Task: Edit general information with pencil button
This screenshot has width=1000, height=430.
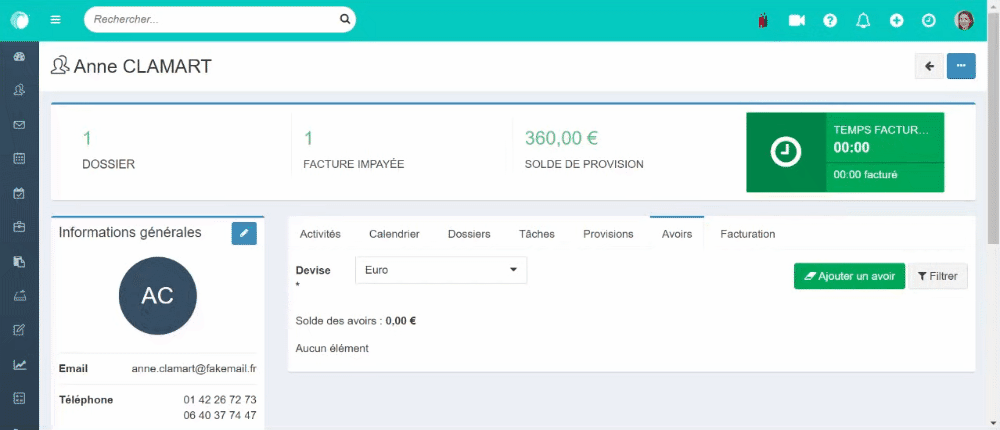Action: (x=244, y=234)
